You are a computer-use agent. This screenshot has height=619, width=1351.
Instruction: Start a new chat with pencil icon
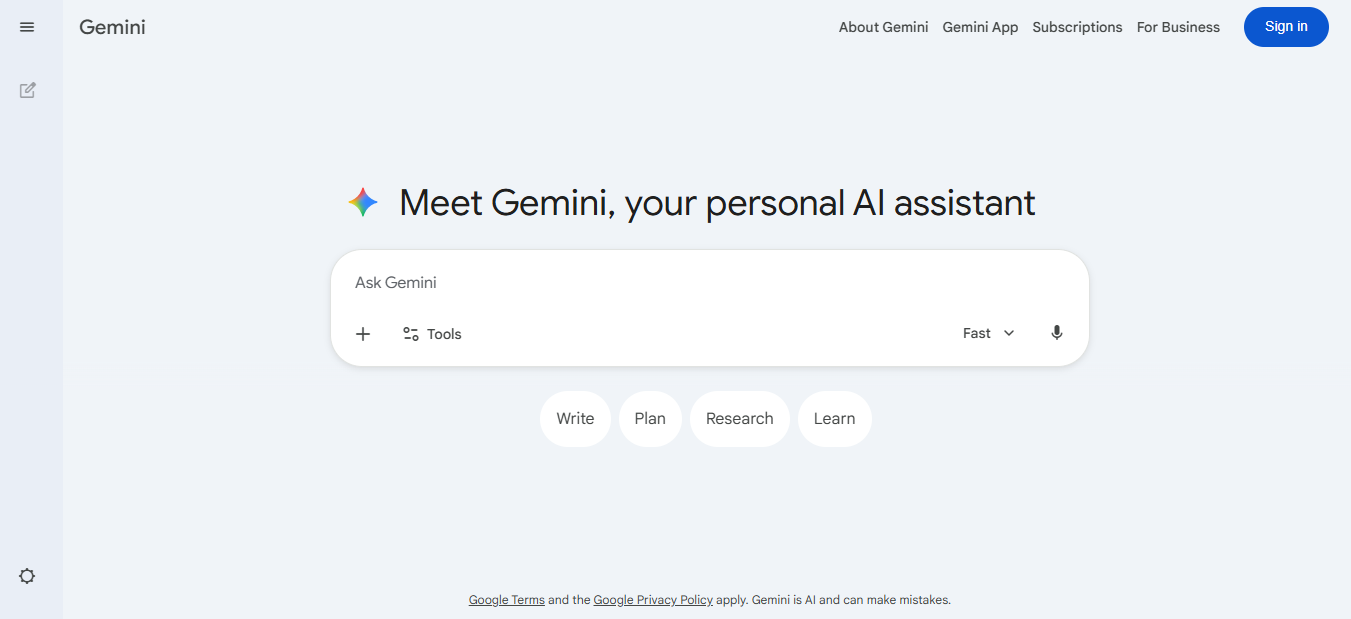tap(28, 90)
